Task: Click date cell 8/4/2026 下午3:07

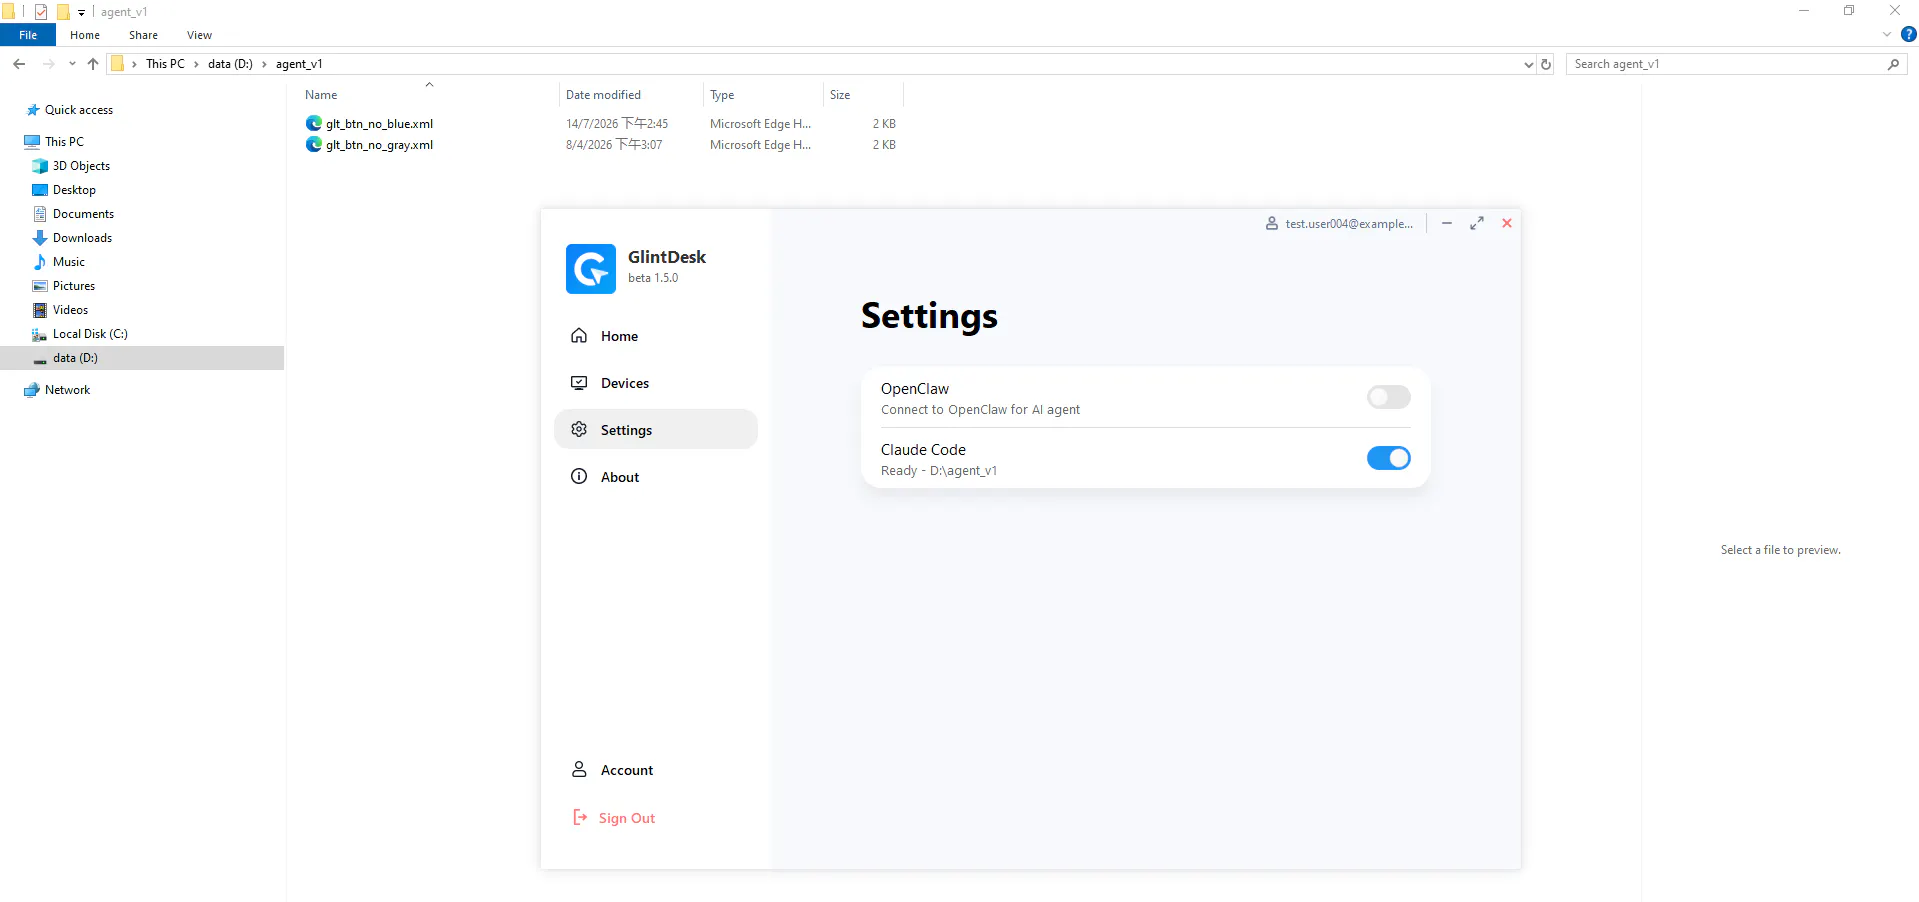Action: [x=613, y=145]
